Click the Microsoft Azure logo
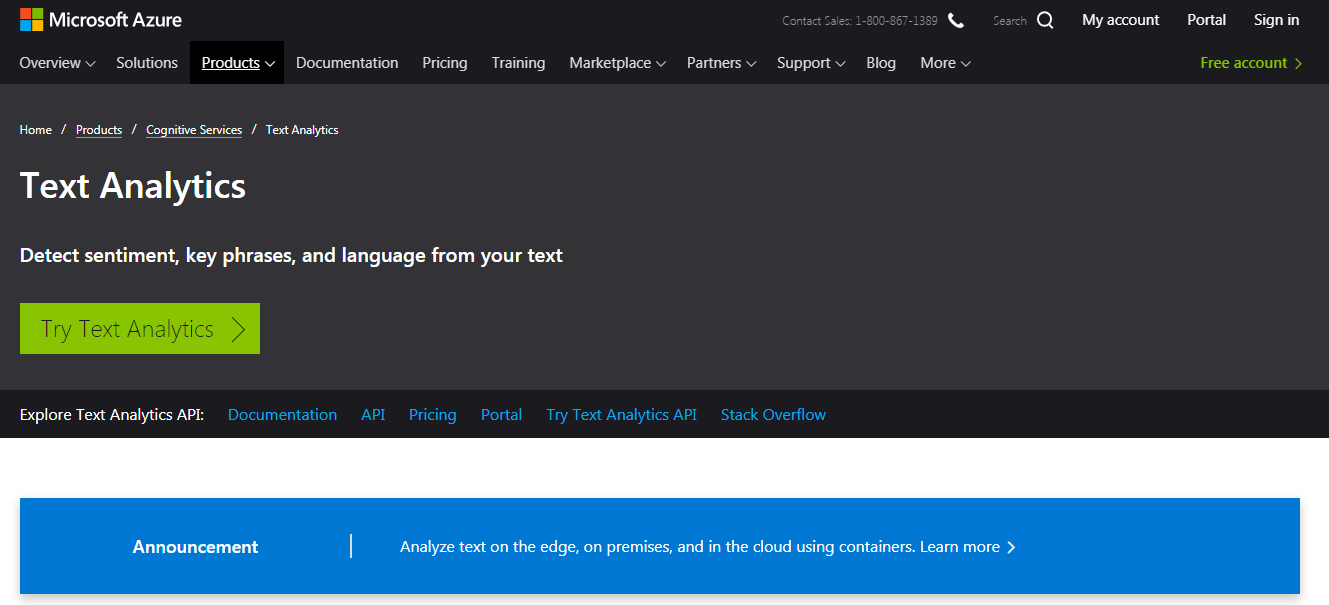 [x=101, y=20]
